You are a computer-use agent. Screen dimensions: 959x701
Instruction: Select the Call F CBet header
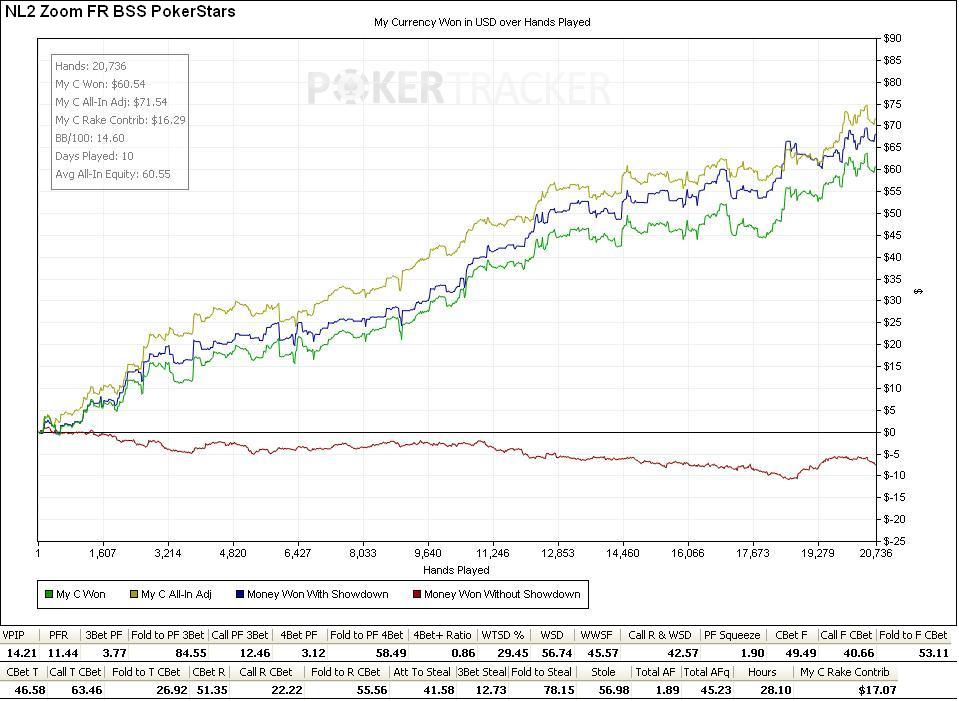click(846, 635)
